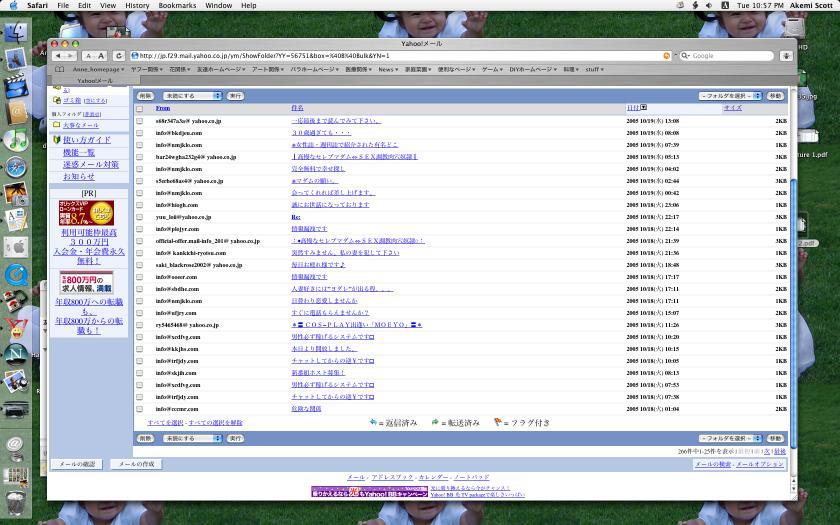
Task: Tick checkbox for info@hiogh.com message
Action: [139, 205]
